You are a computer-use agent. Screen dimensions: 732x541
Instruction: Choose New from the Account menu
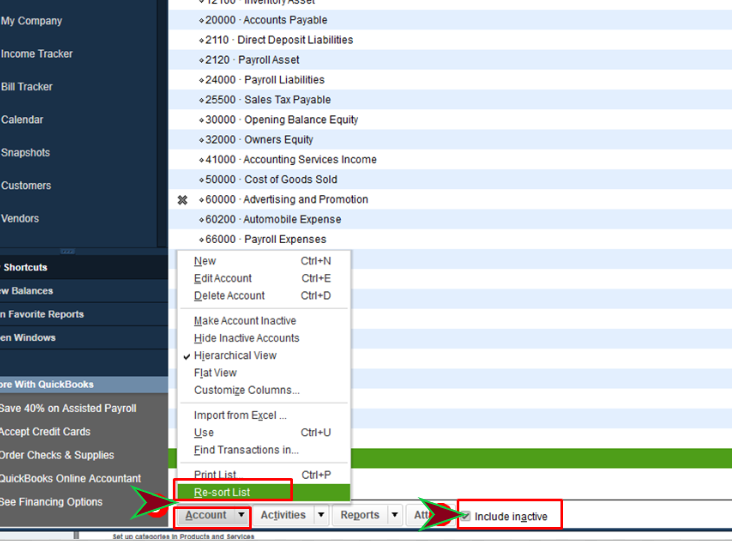click(264, 261)
